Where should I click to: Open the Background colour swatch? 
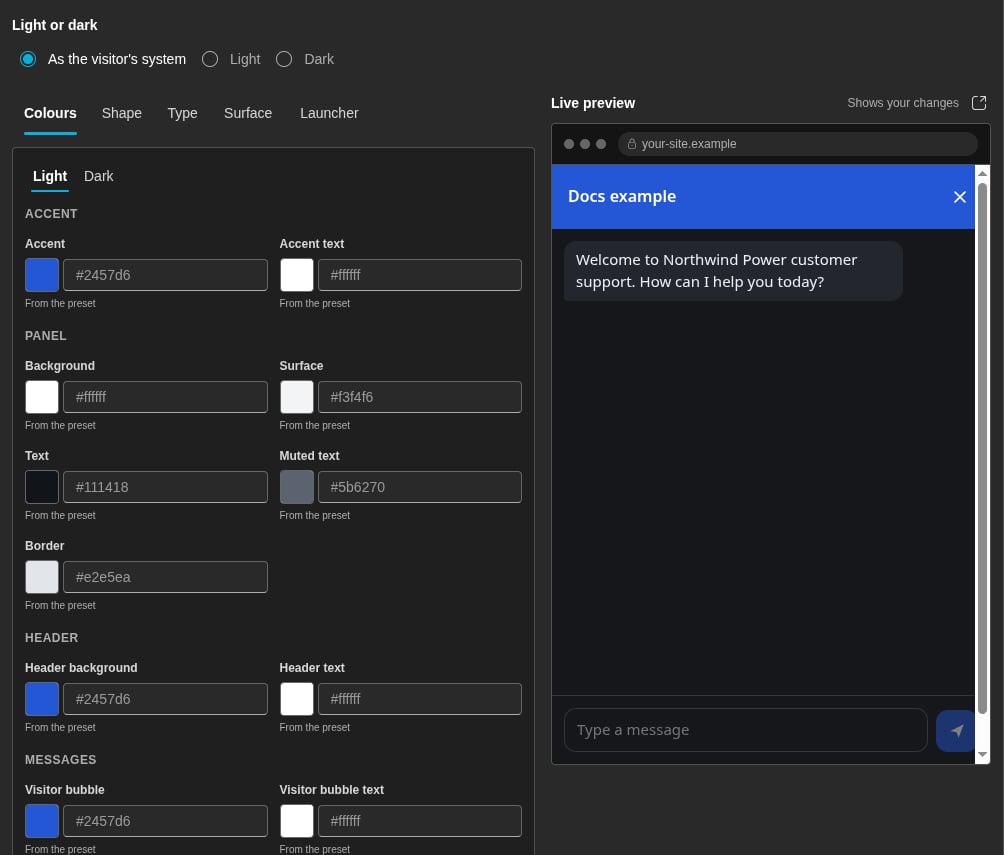(42, 397)
